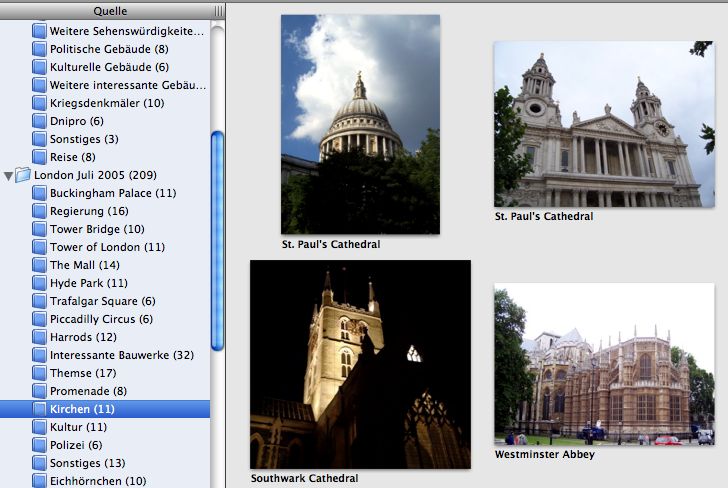Viewport: 728px width, 488px height.
Task: Click the Quelle column header
Action: point(112,11)
